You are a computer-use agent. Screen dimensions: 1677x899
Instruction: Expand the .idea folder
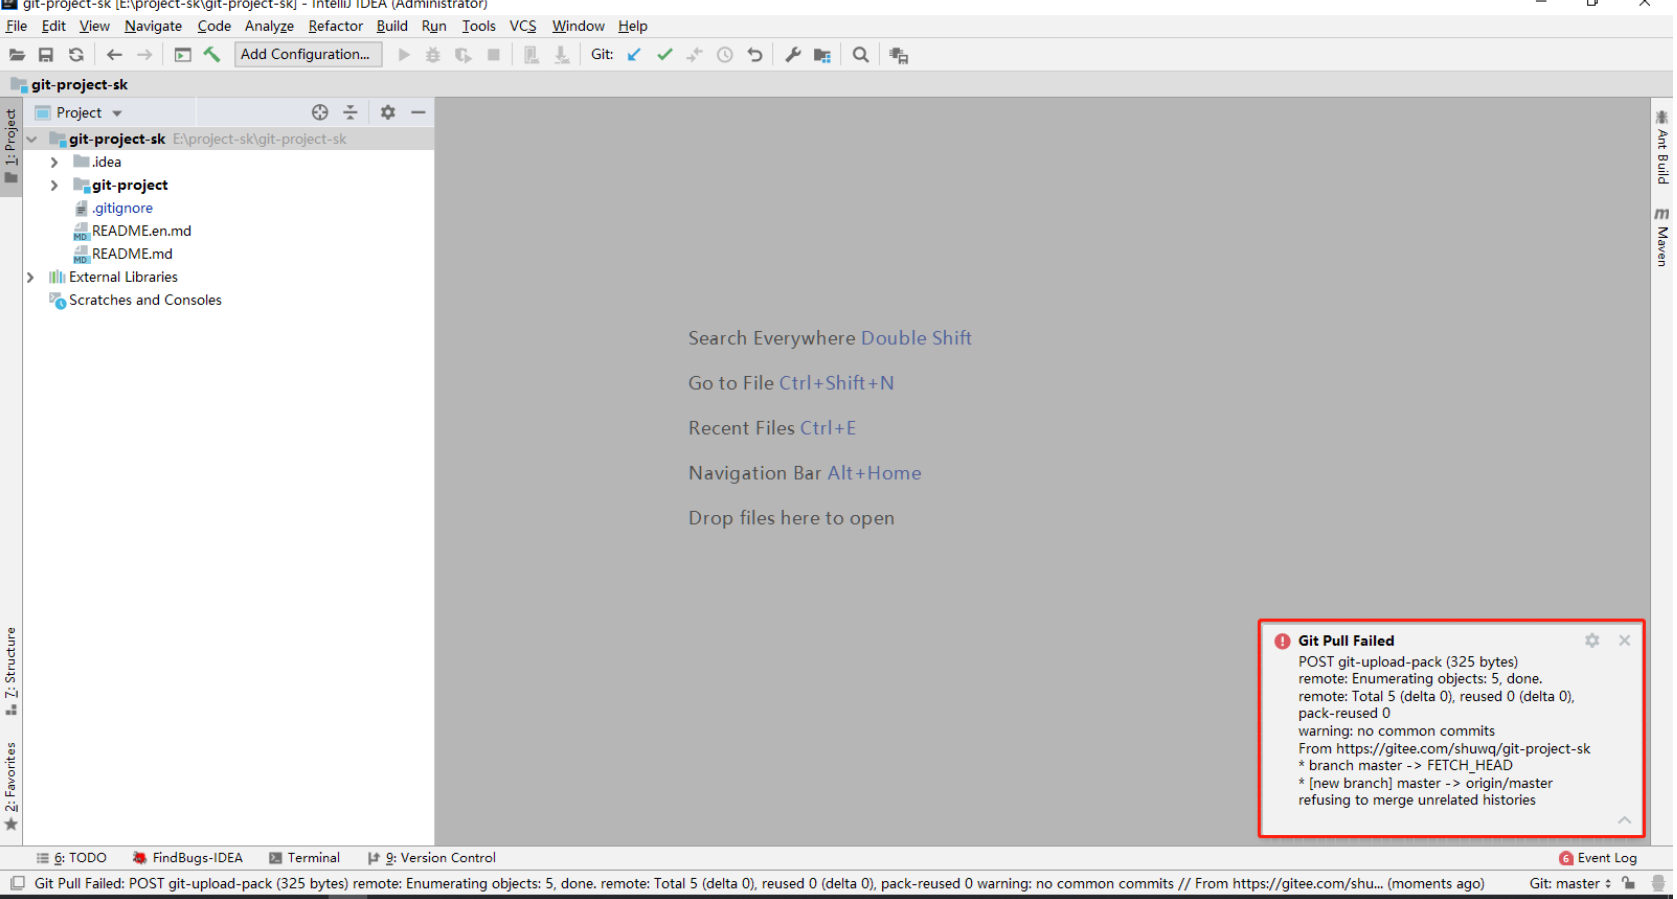point(55,162)
